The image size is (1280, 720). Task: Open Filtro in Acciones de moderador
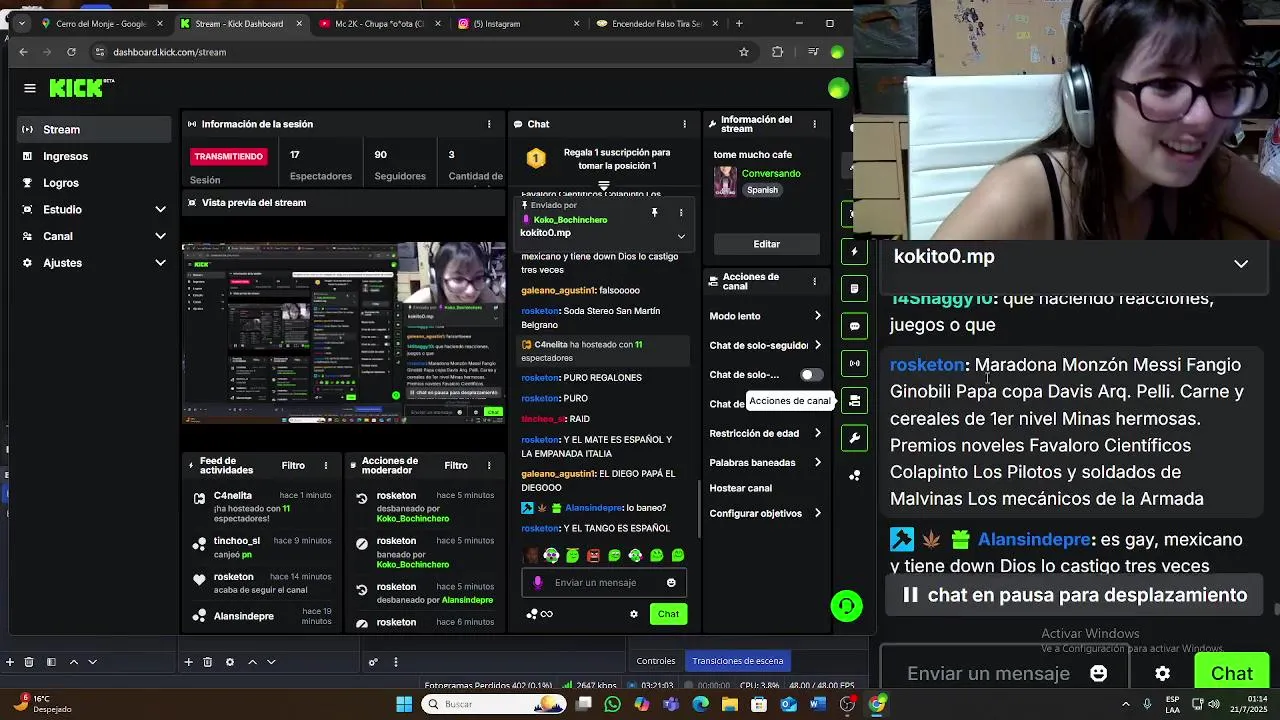tap(456, 465)
